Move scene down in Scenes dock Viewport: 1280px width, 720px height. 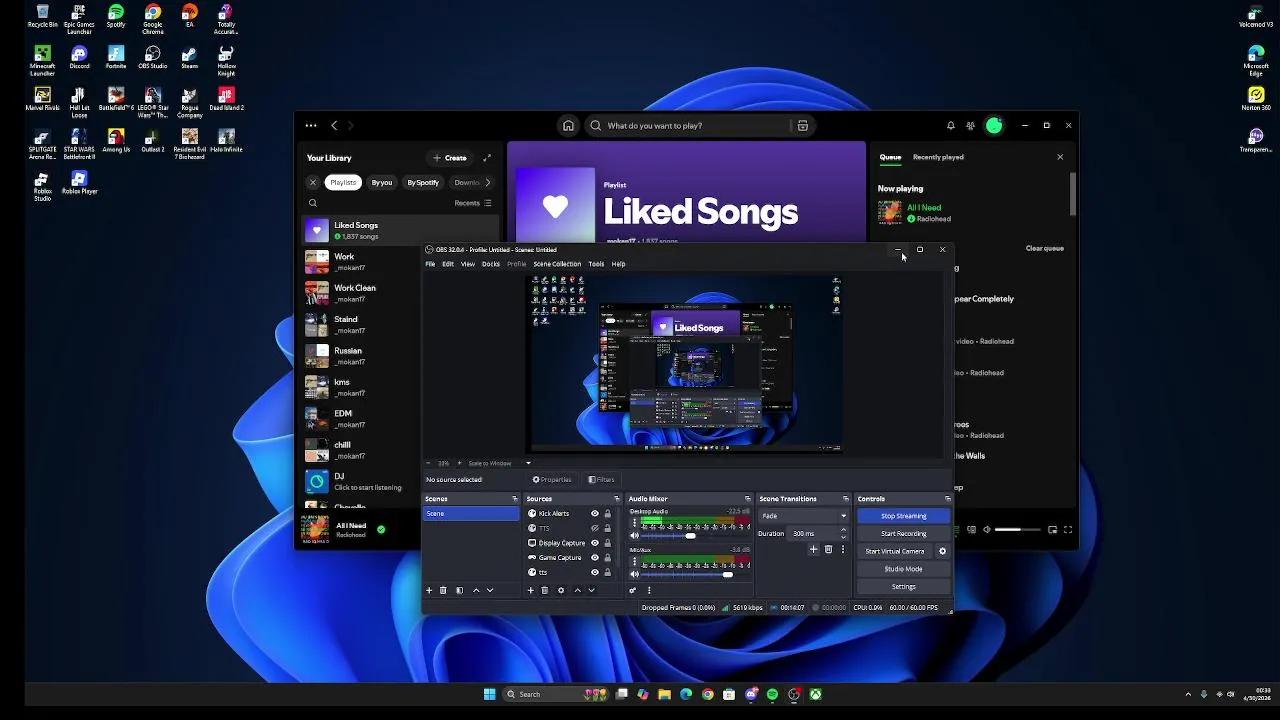(x=489, y=590)
